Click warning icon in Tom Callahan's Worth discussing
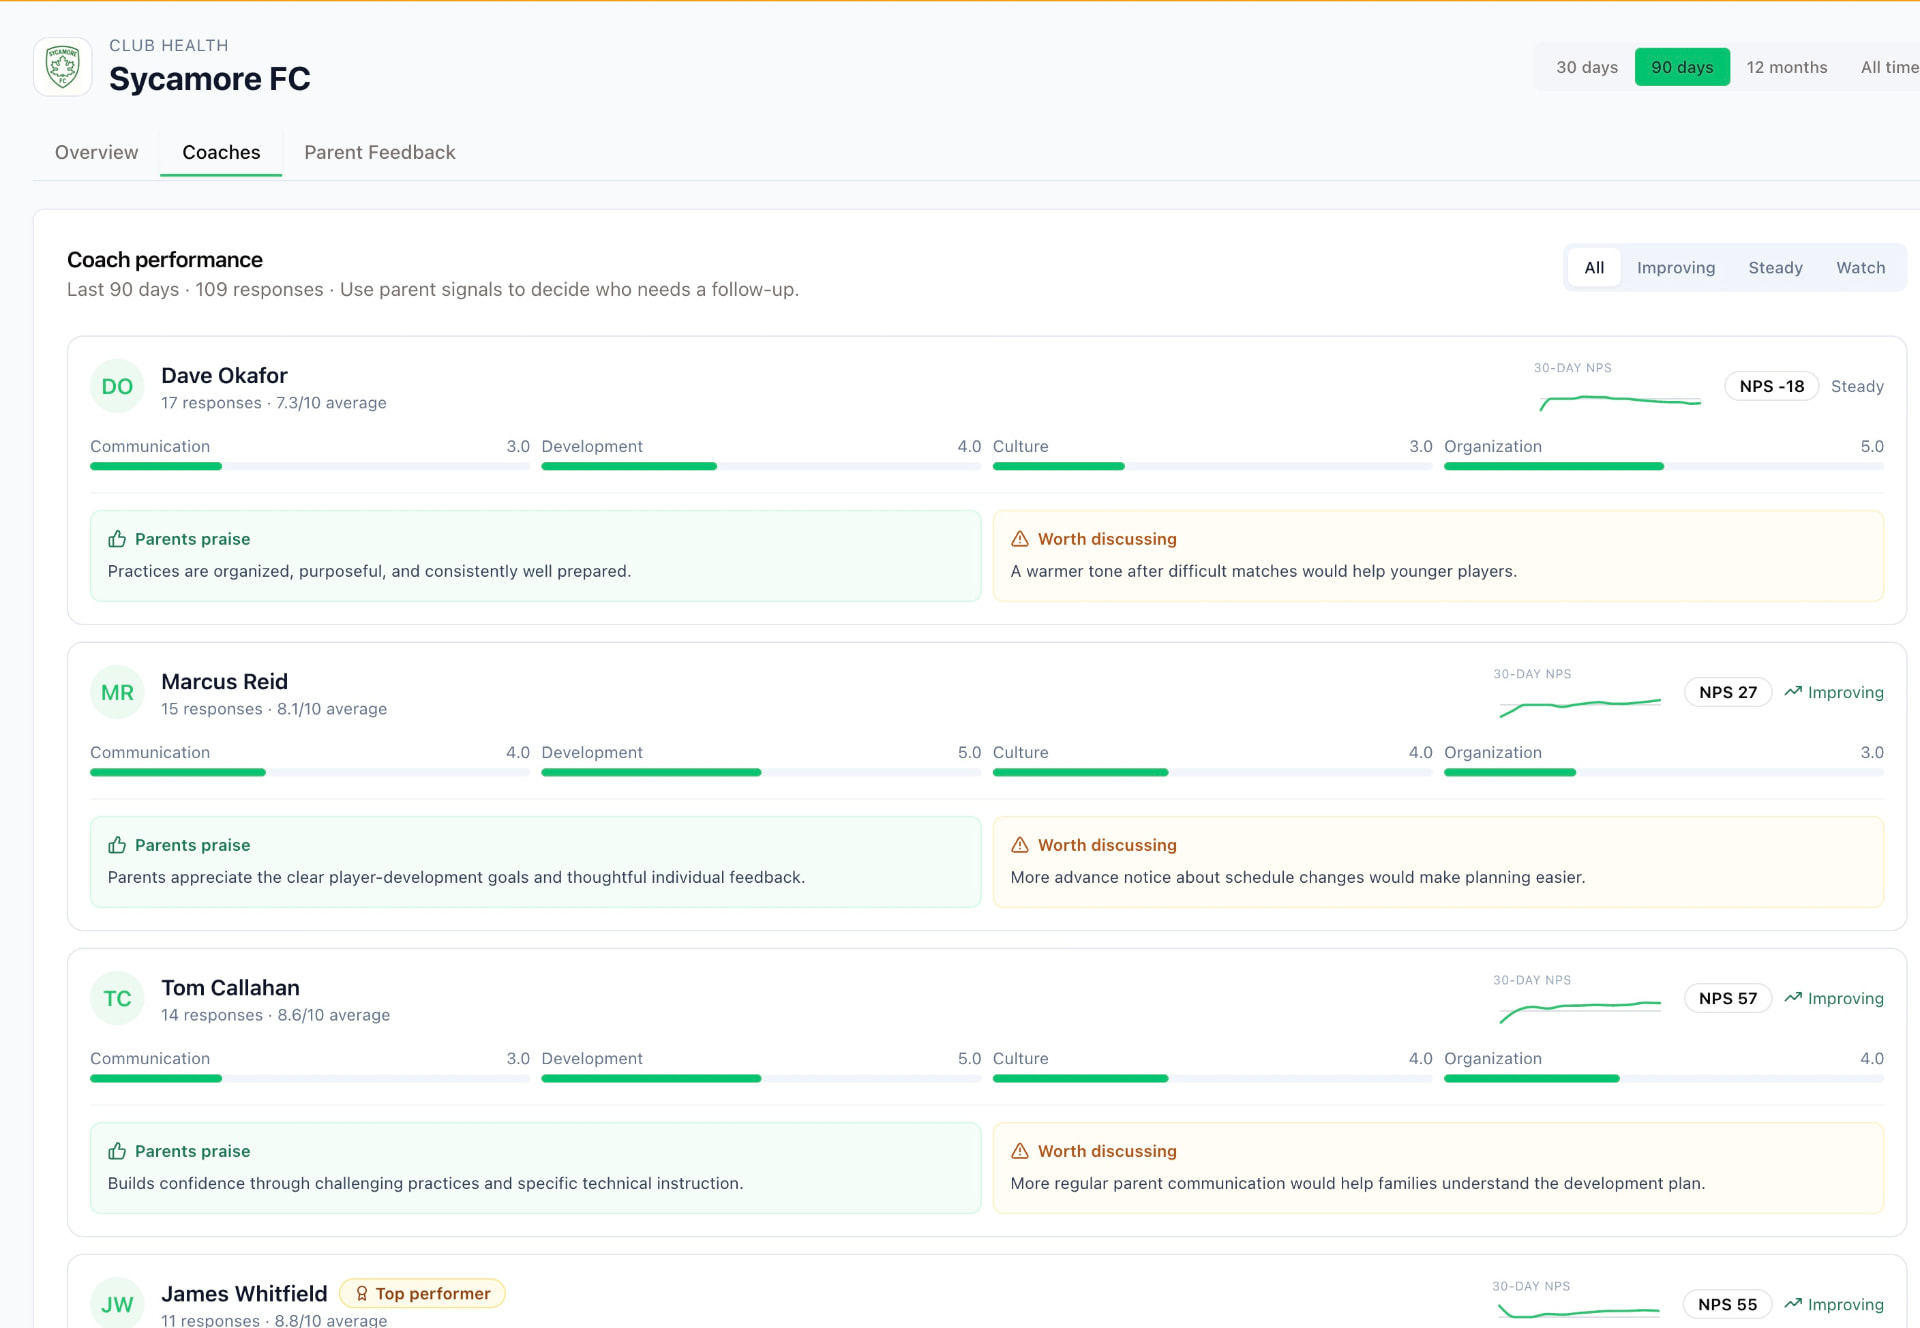Image resolution: width=1920 pixels, height=1328 pixels. [x=1020, y=1151]
